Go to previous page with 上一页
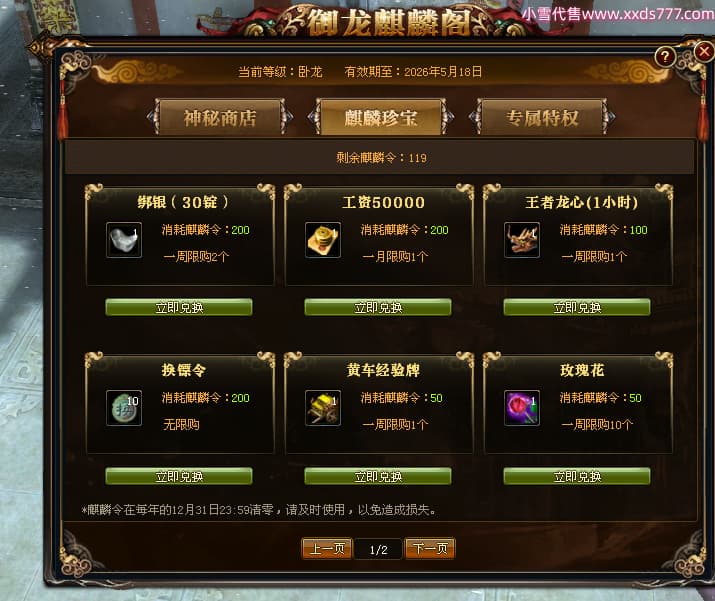This screenshot has width=715, height=601. coord(326,548)
